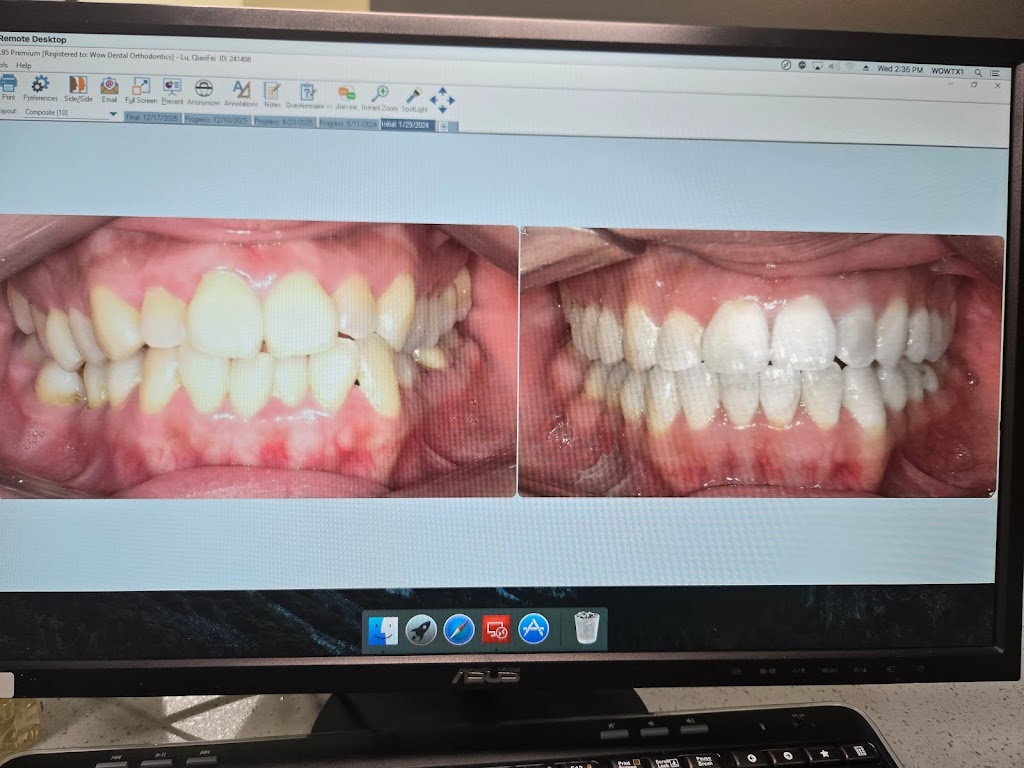
Task: Switch to Progress 12/10/2025 tab
Action: coord(216,120)
